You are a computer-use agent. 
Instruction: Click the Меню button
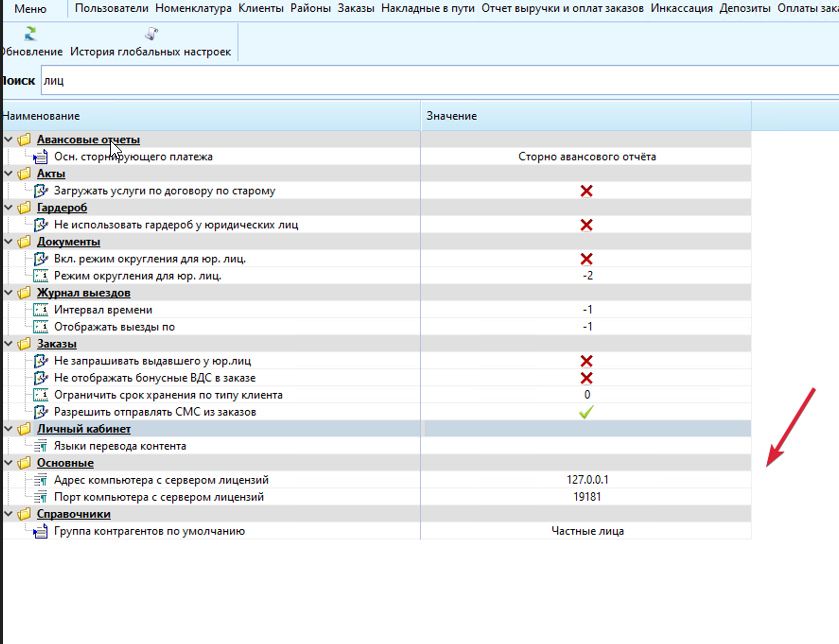click(x=30, y=8)
